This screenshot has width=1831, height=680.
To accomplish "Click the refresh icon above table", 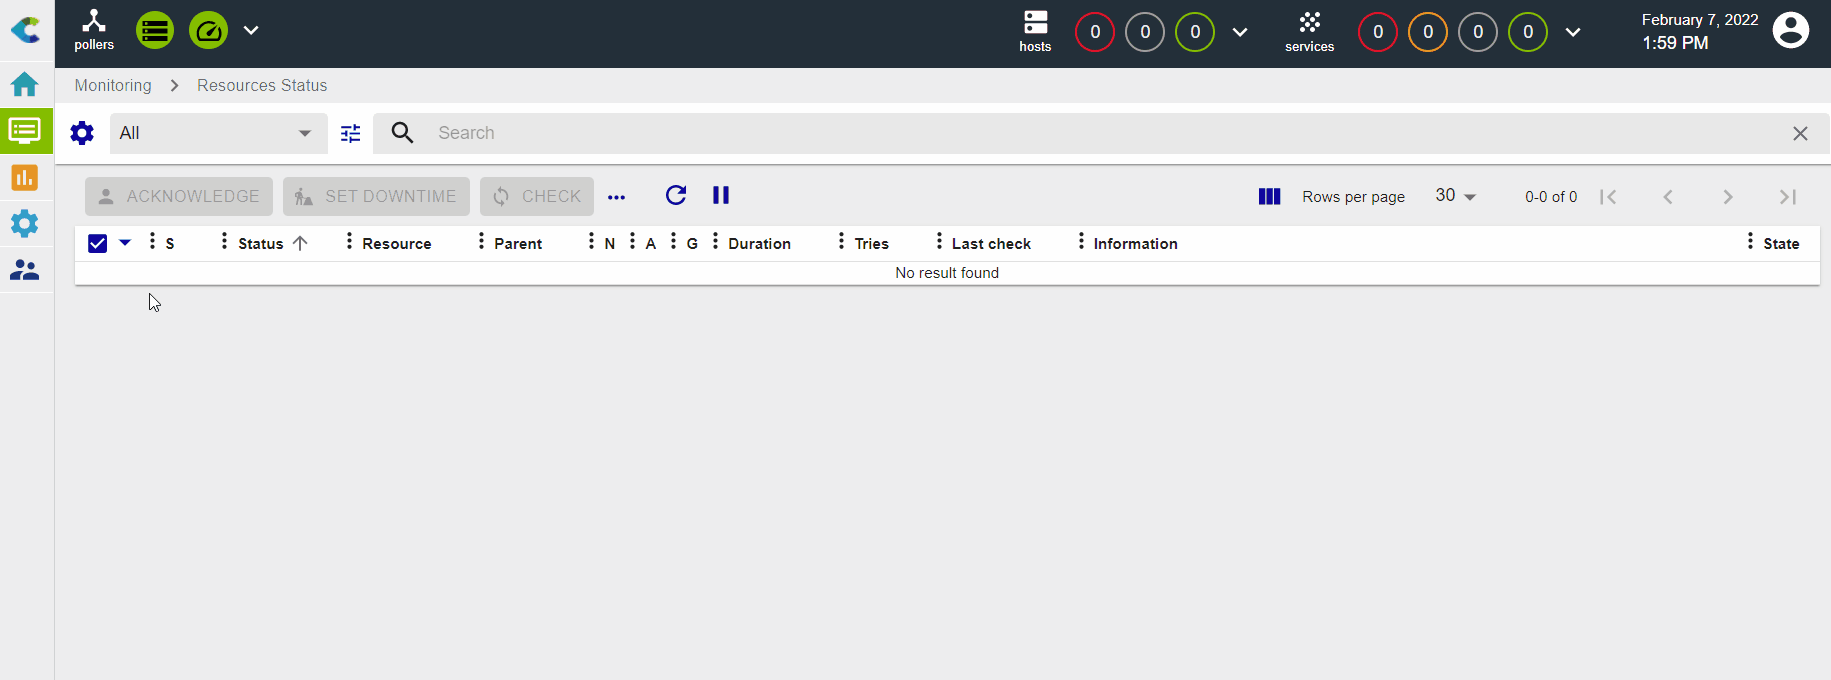I will tap(676, 195).
